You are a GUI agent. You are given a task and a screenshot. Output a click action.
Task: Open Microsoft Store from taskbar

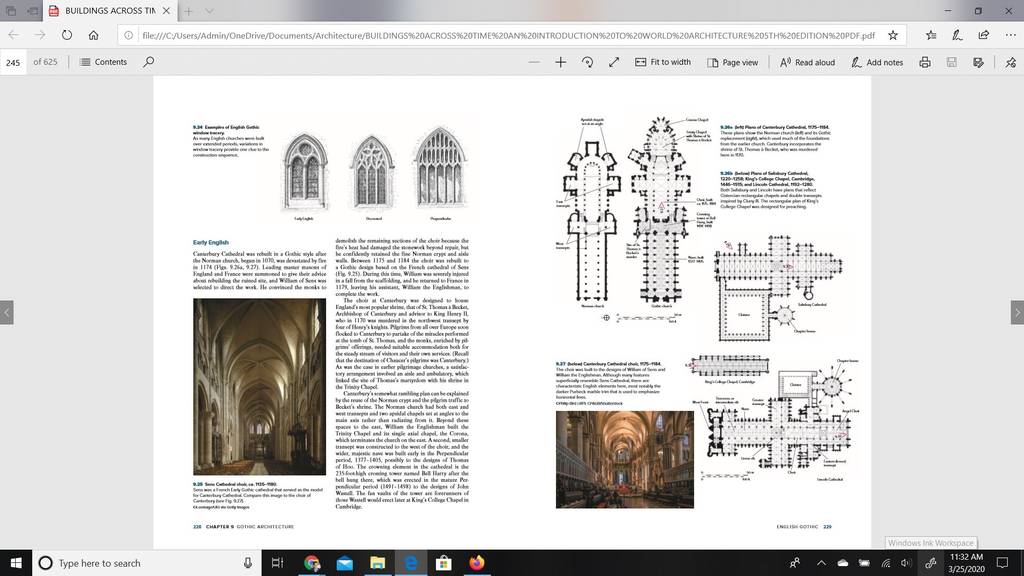(x=443, y=563)
